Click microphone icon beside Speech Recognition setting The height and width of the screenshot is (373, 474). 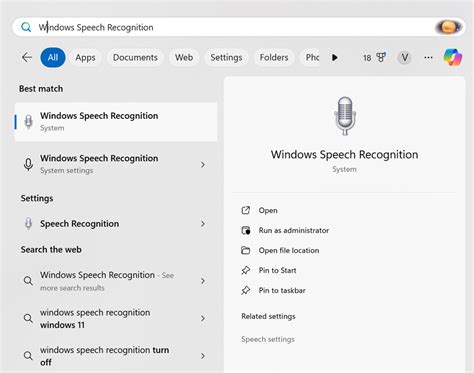pyautogui.click(x=28, y=224)
